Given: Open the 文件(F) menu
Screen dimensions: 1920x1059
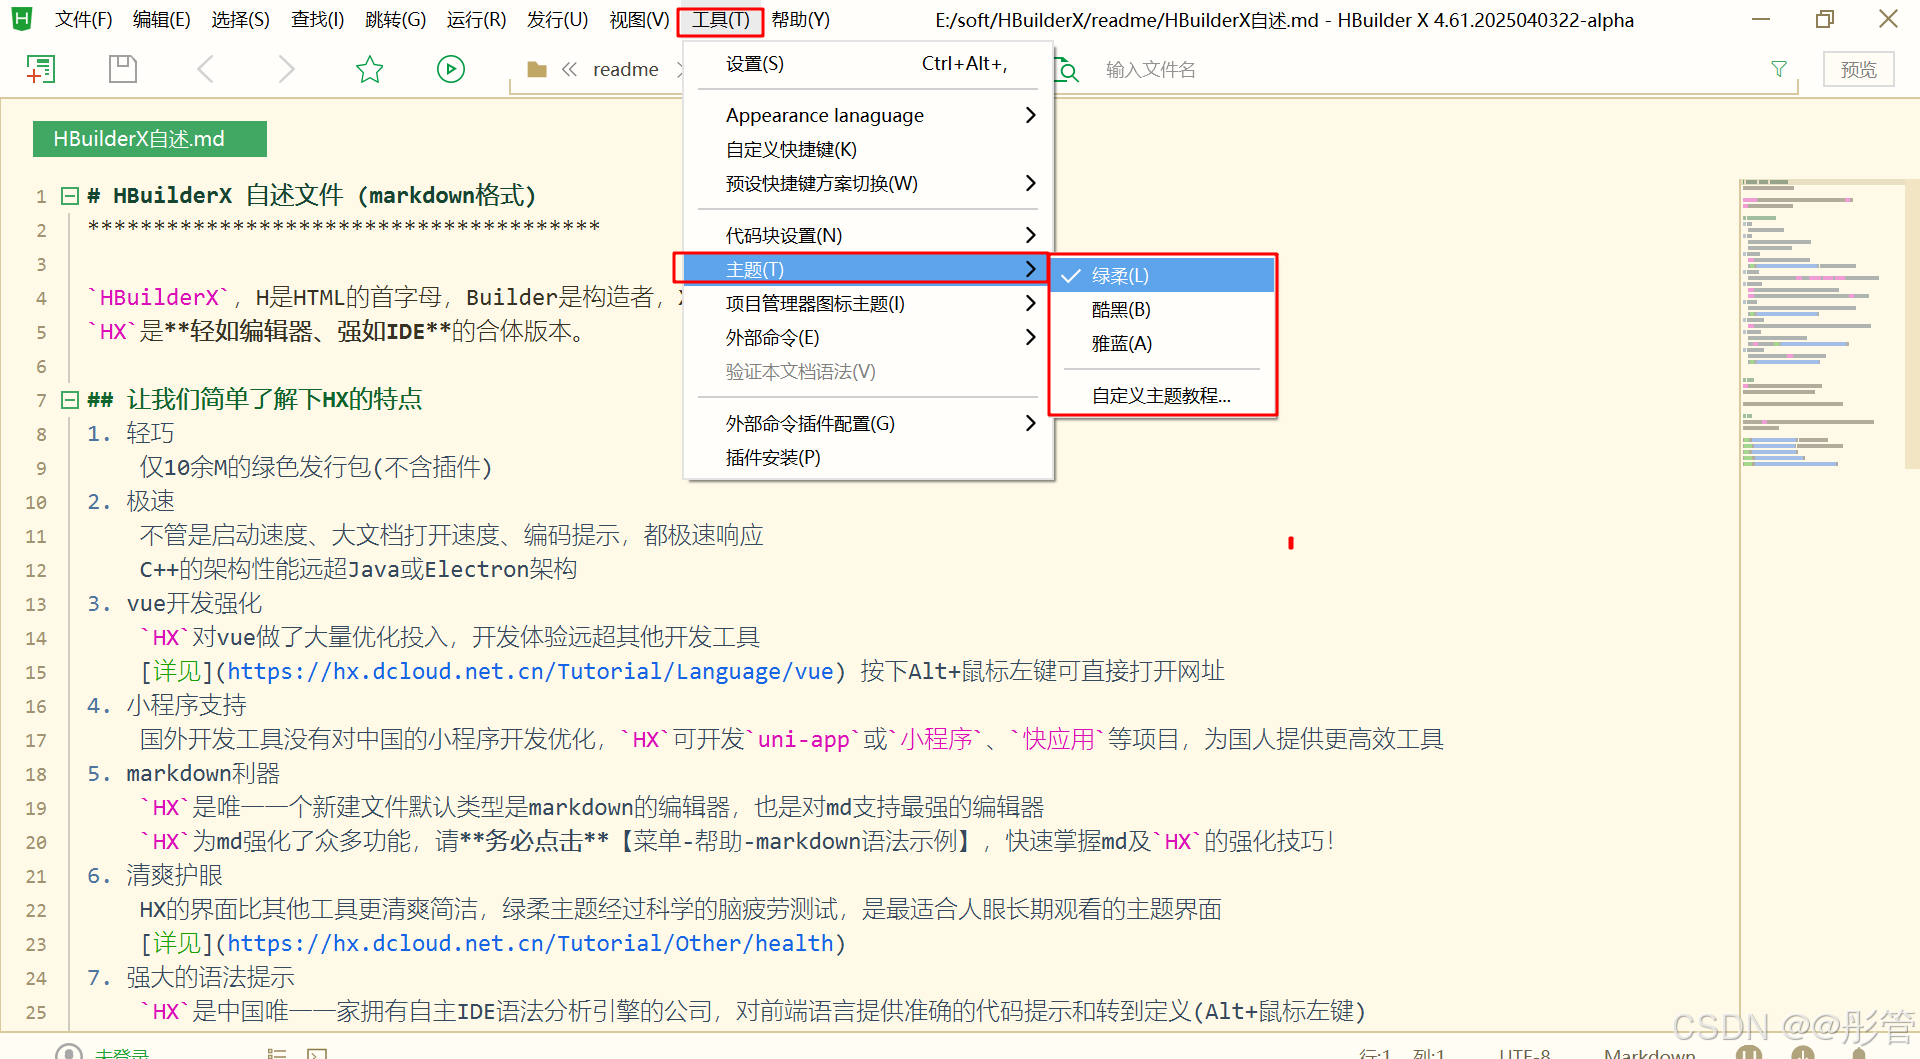Looking at the screenshot, I should pyautogui.click(x=84, y=20).
